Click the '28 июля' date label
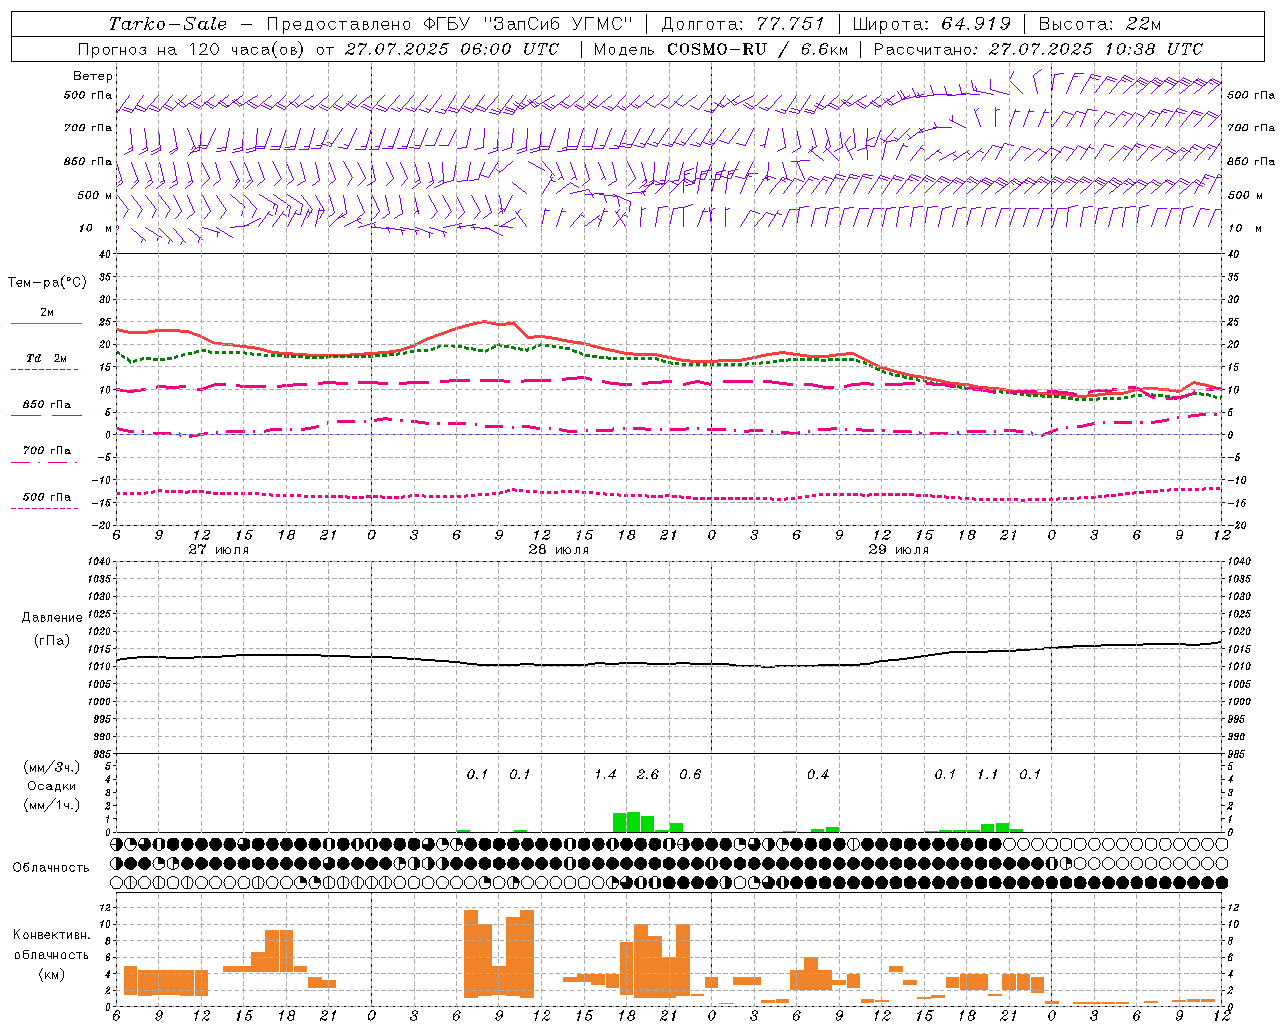Image resolution: width=1280 pixels, height=1024 pixels. coord(559,550)
